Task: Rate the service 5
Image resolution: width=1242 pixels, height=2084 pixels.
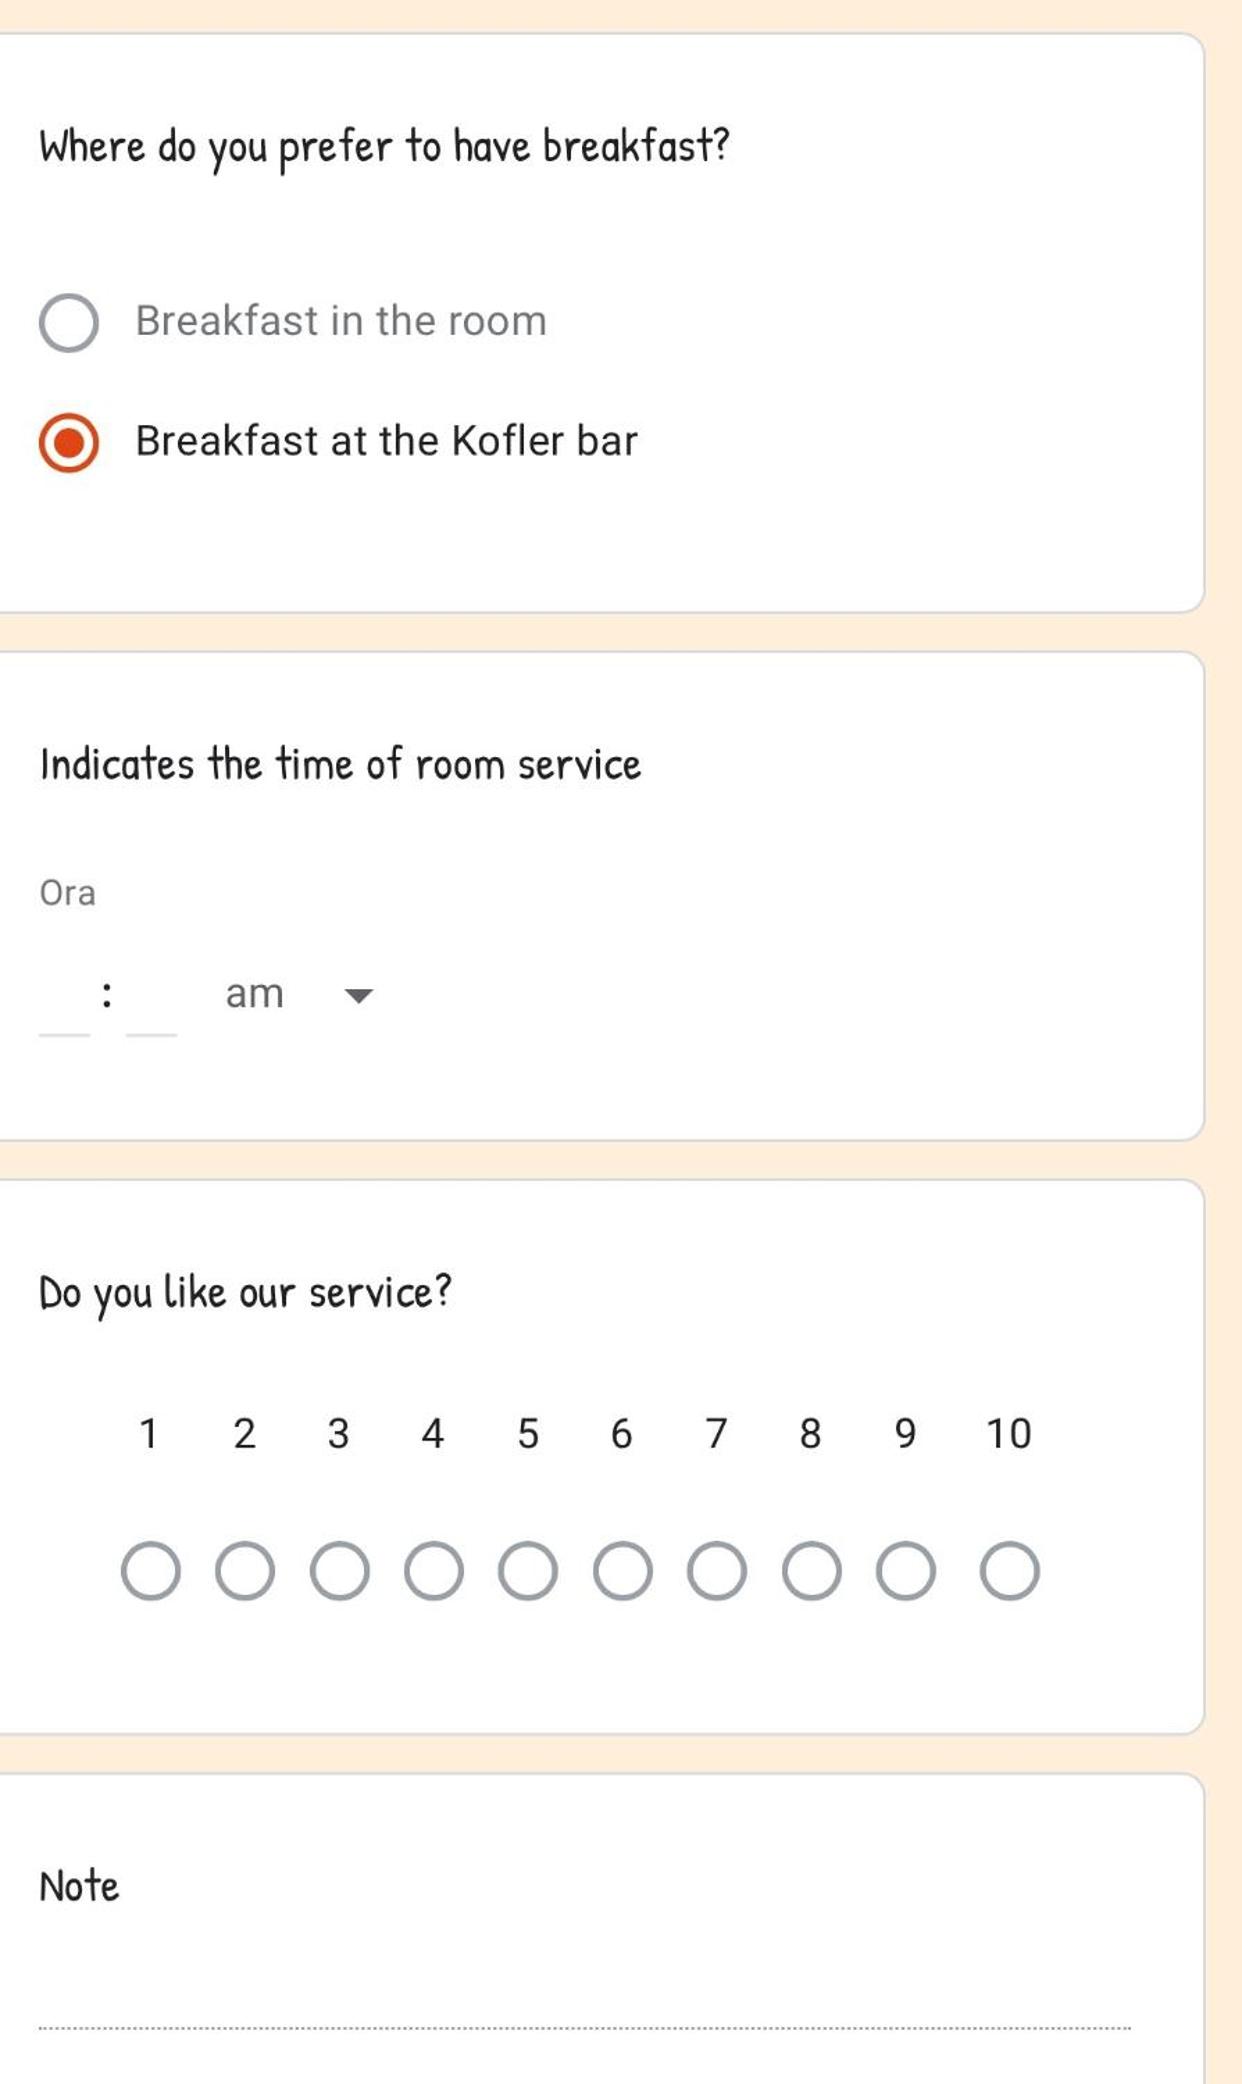Action: (528, 1571)
